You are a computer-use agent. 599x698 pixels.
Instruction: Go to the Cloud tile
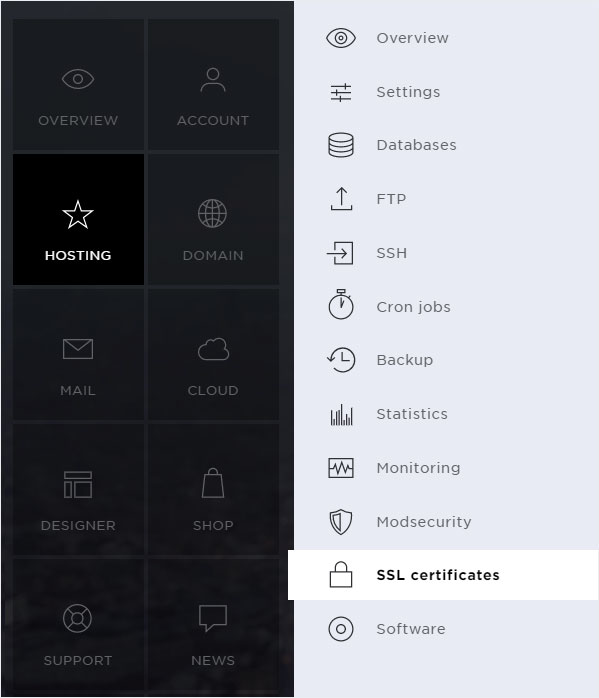(x=213, y=354)
